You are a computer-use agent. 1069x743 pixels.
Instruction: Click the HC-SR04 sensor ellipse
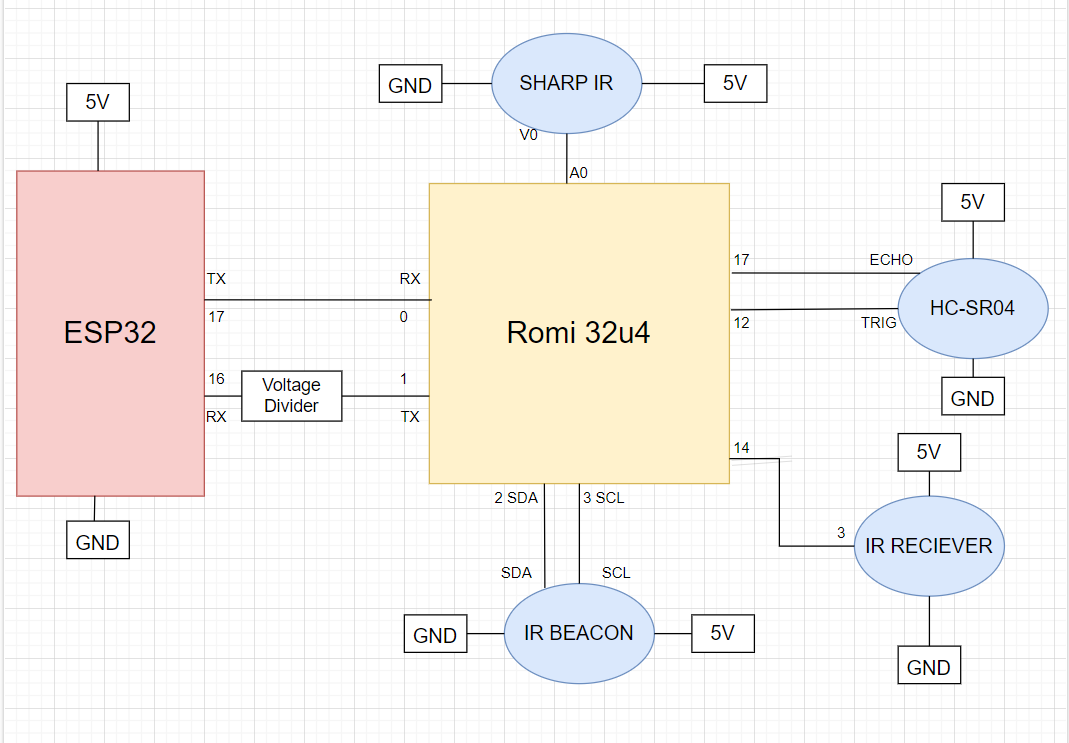[x=972, y=308]
